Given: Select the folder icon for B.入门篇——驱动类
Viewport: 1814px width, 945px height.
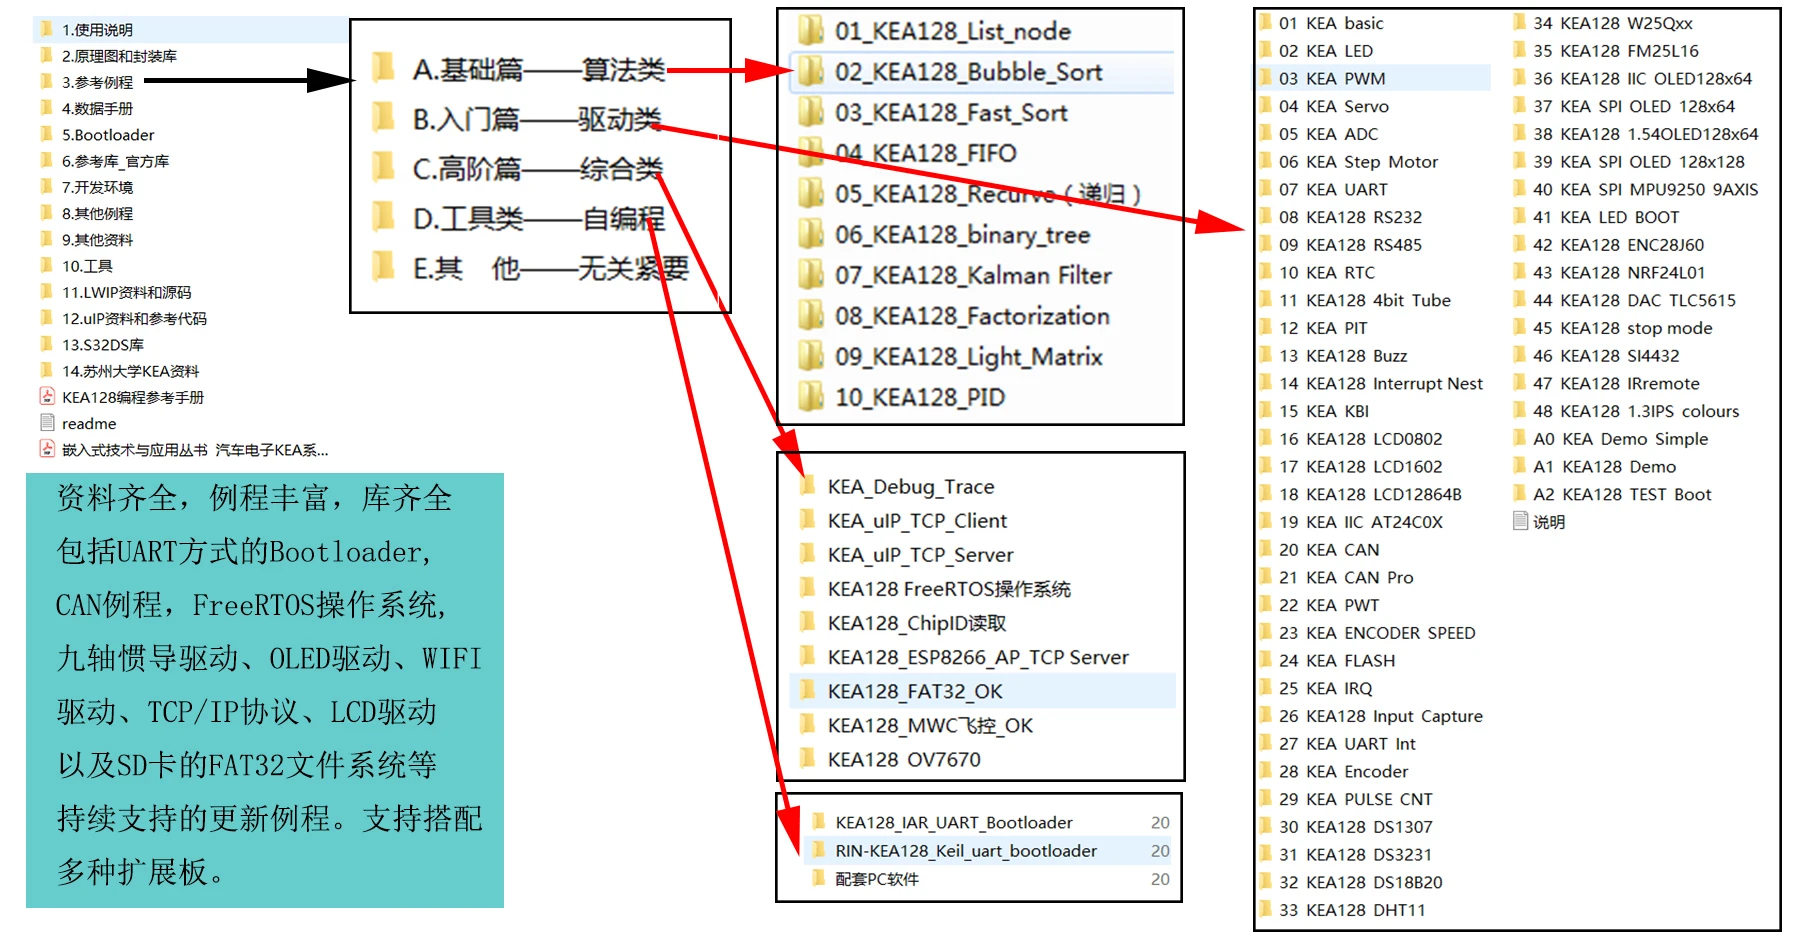Looking at the screenshot, I should pos(383,117).
